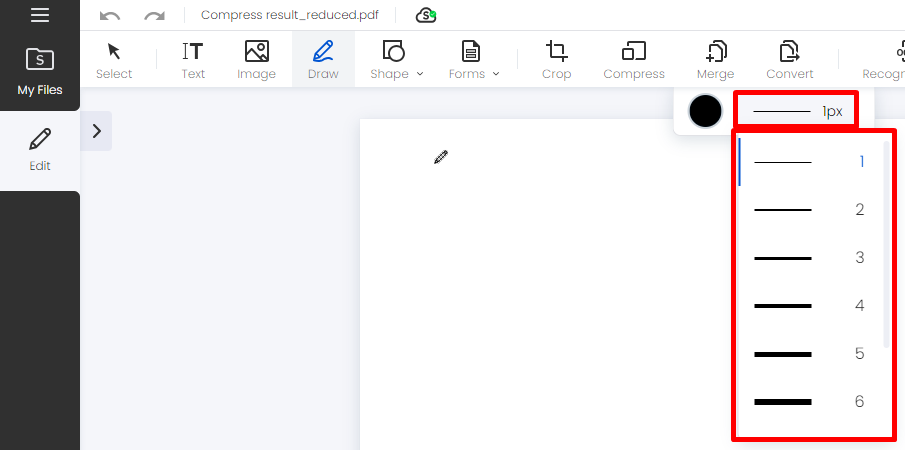Switch to the Edit sidebar tab
The image size is (905, 450).
(x=40, y=150)
